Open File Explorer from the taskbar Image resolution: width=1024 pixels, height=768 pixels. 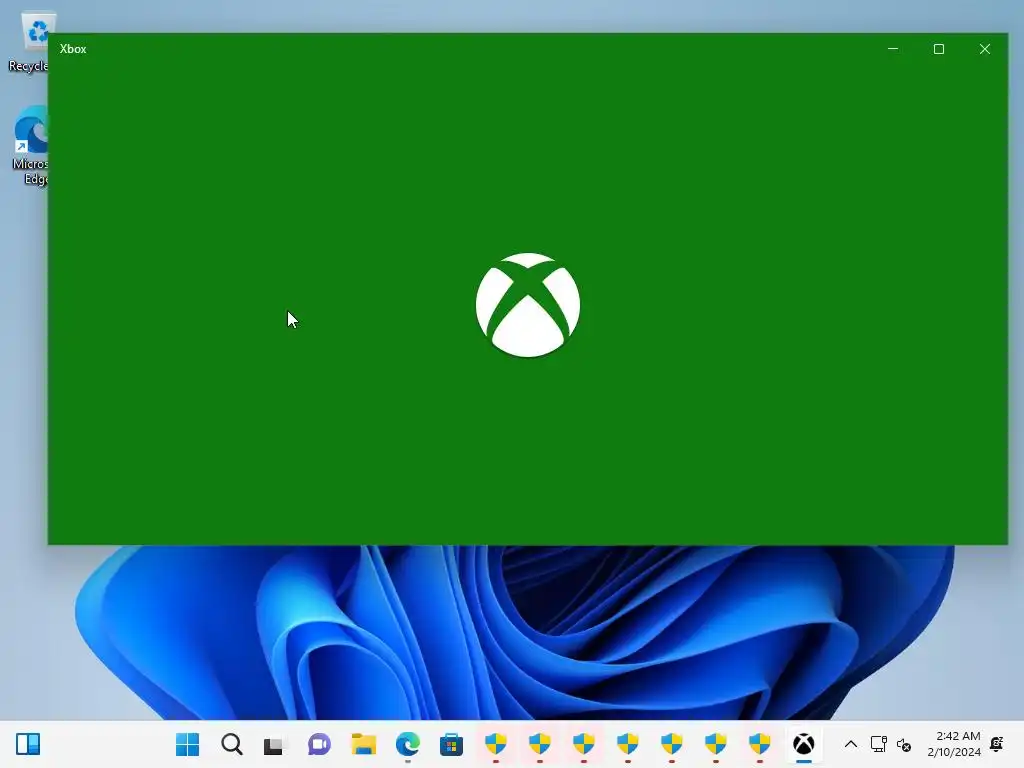pos(364,744)
